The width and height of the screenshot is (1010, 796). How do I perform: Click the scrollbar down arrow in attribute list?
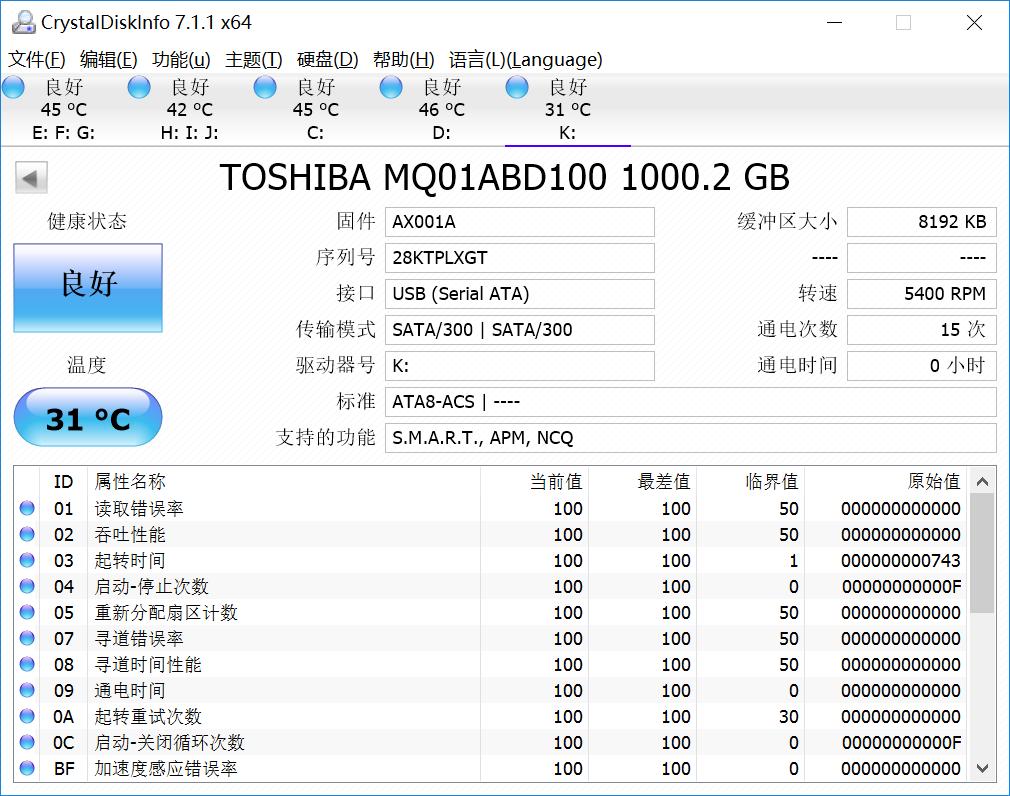point(982,768)
